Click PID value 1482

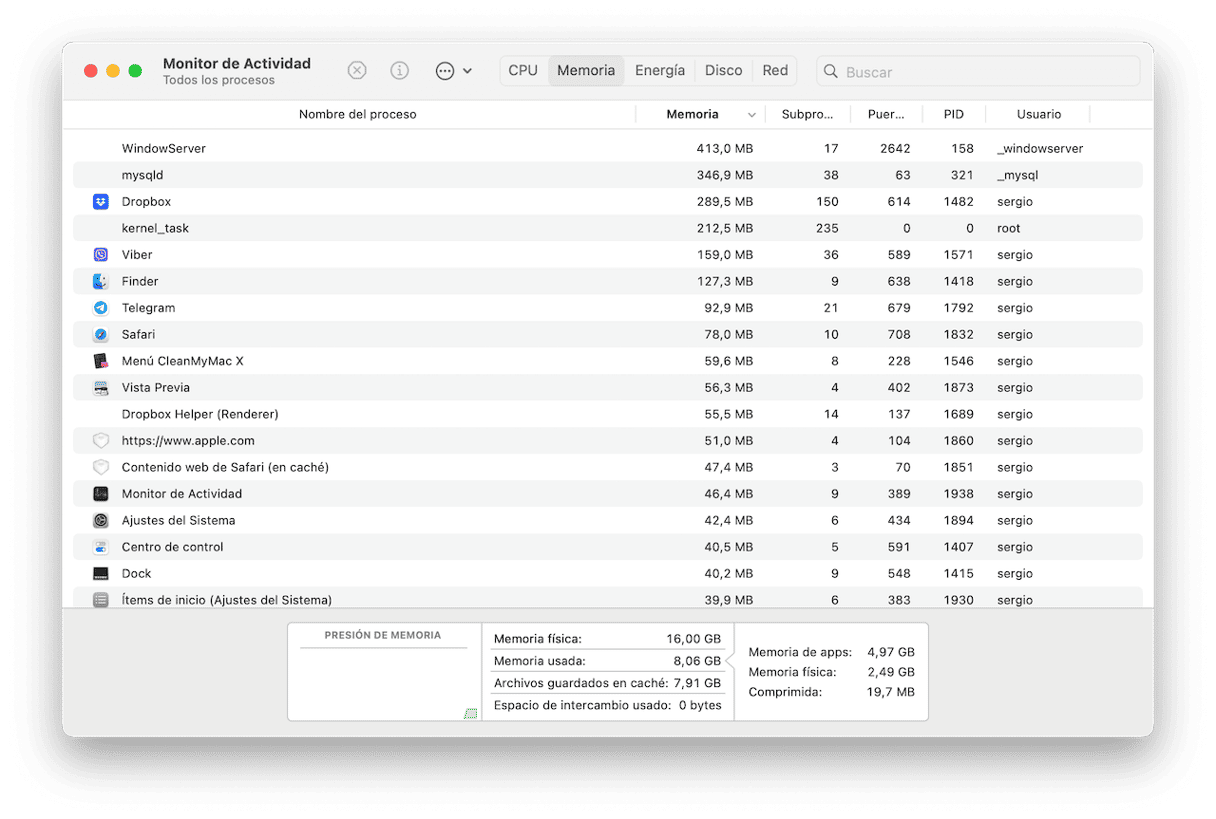[958, 202]
